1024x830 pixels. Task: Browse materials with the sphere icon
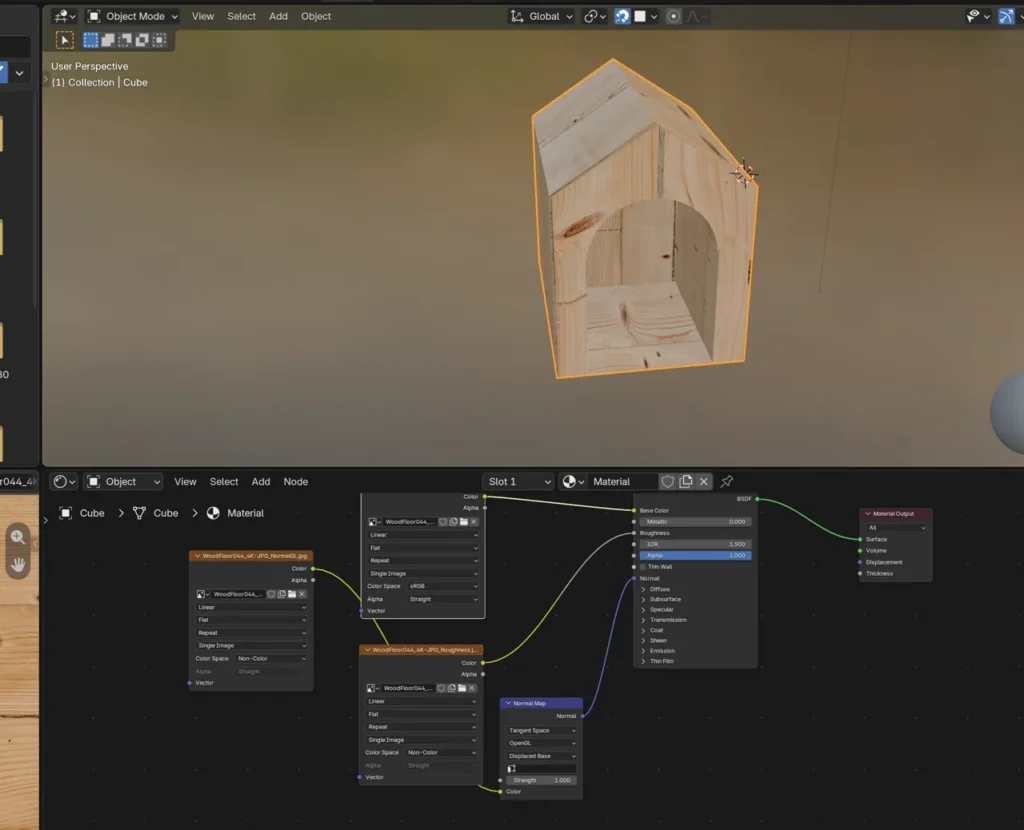tap(573, 482)
